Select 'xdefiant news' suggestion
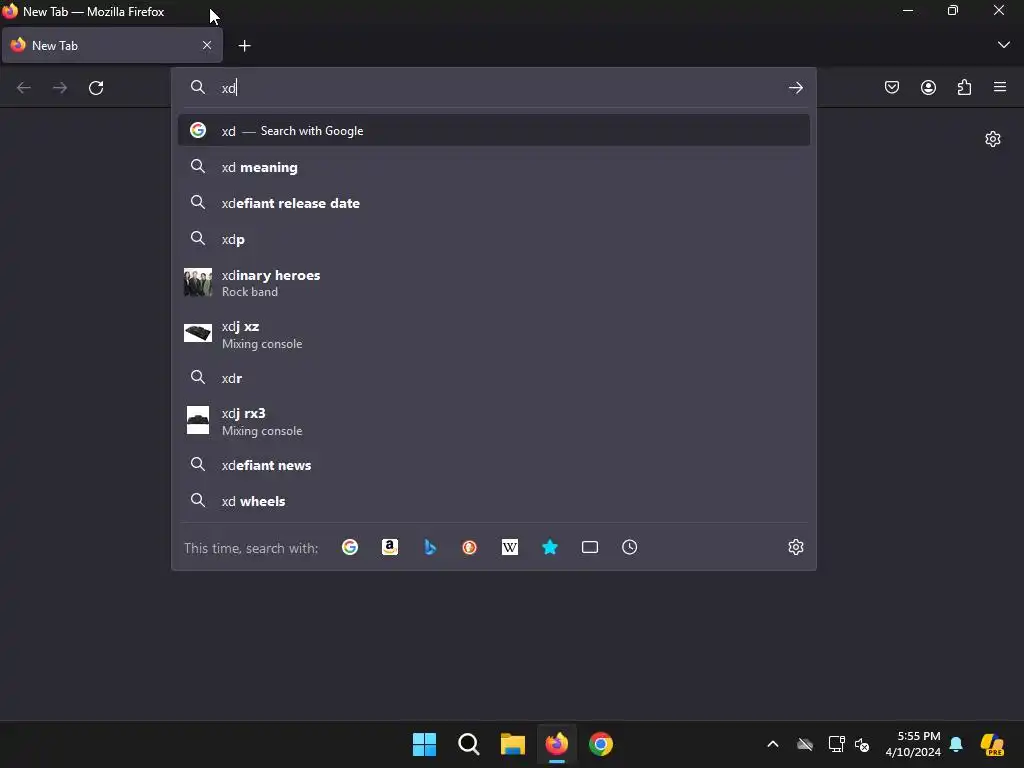Screen dimensions: 1024x768 (494, 465)
